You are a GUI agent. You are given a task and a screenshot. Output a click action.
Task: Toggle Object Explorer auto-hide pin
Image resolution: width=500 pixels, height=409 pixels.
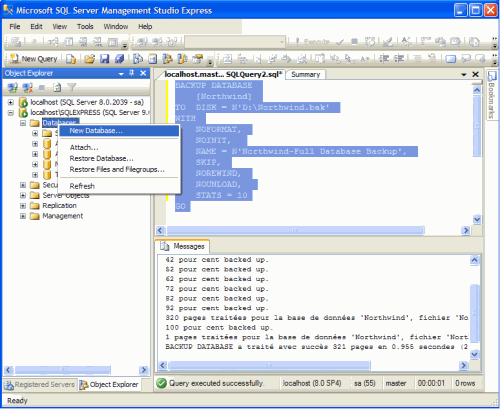tap(132, 73)
